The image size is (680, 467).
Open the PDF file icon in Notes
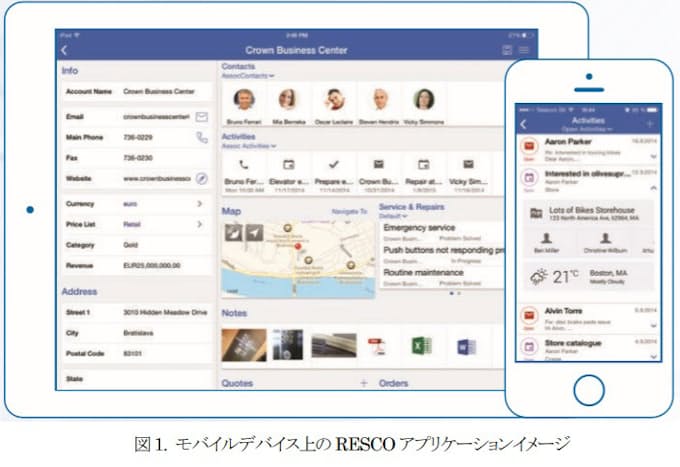pyautogui.click(x=378, y=347)
